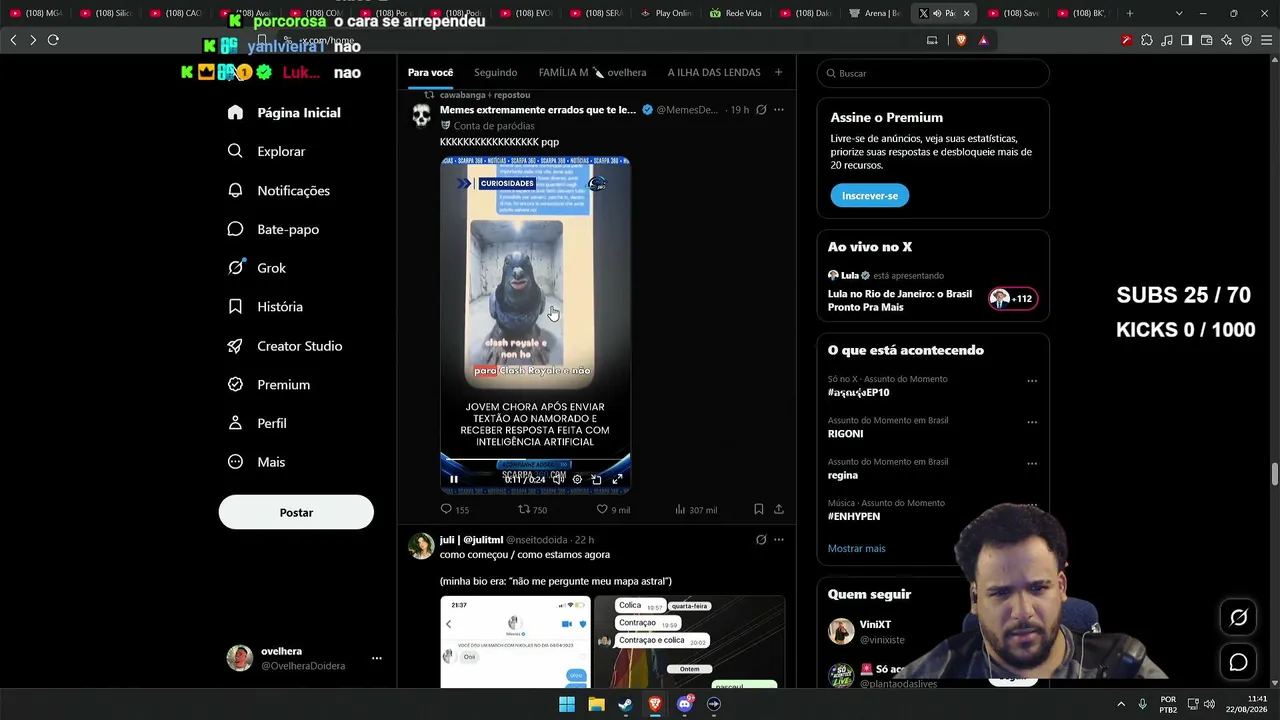The height and width of the screenshot is (720, 1280).
Task: Open Brave Leo AI assistant
Action: (x=1226, y=40)
